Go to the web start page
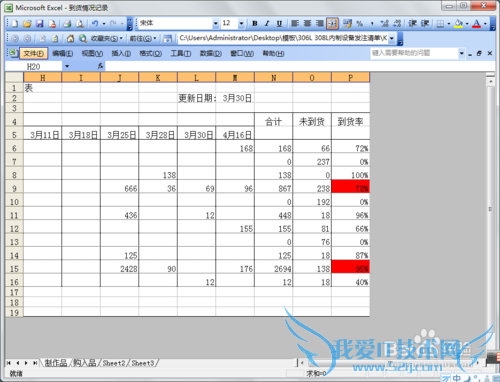Image resolution: width=500 pixels, height=382 pixels. coord(70,39)
